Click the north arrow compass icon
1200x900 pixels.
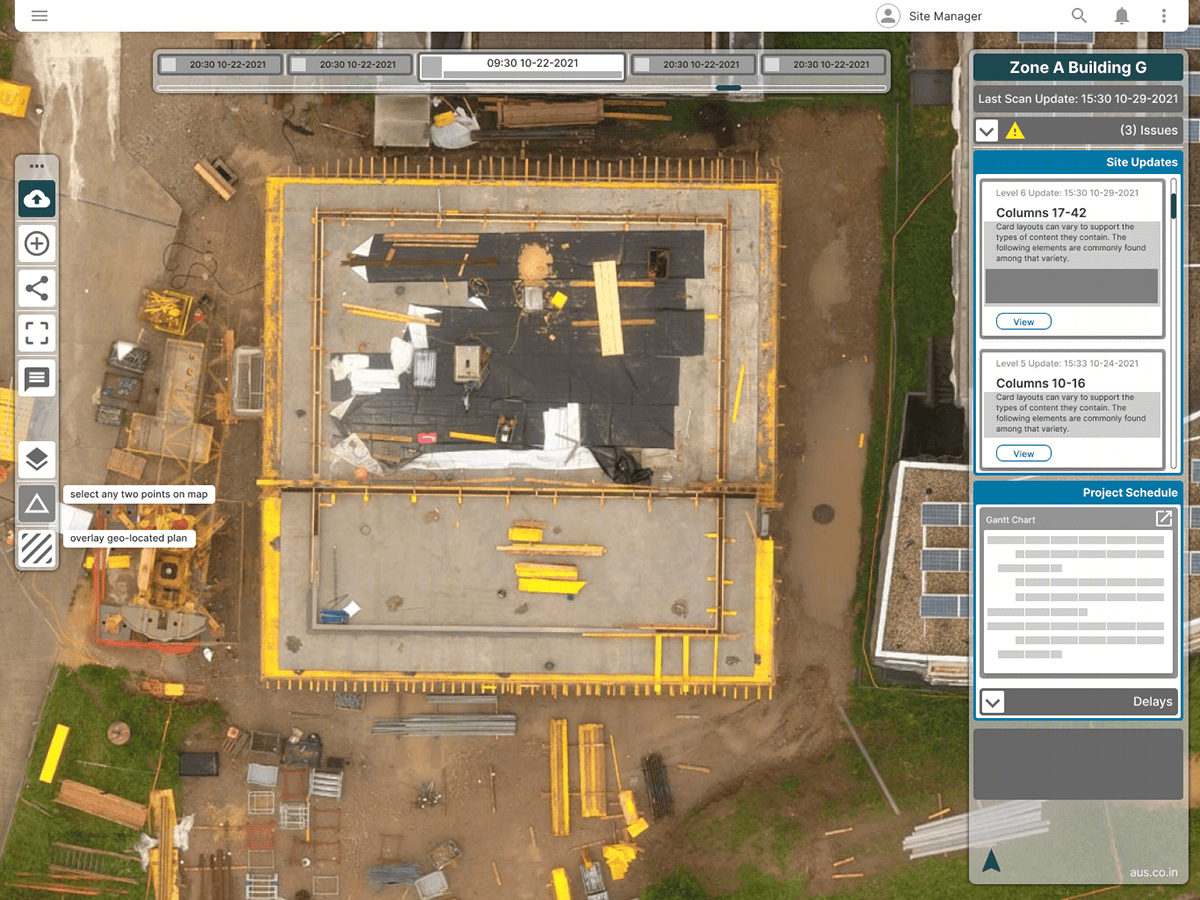[x=991, y=860]
